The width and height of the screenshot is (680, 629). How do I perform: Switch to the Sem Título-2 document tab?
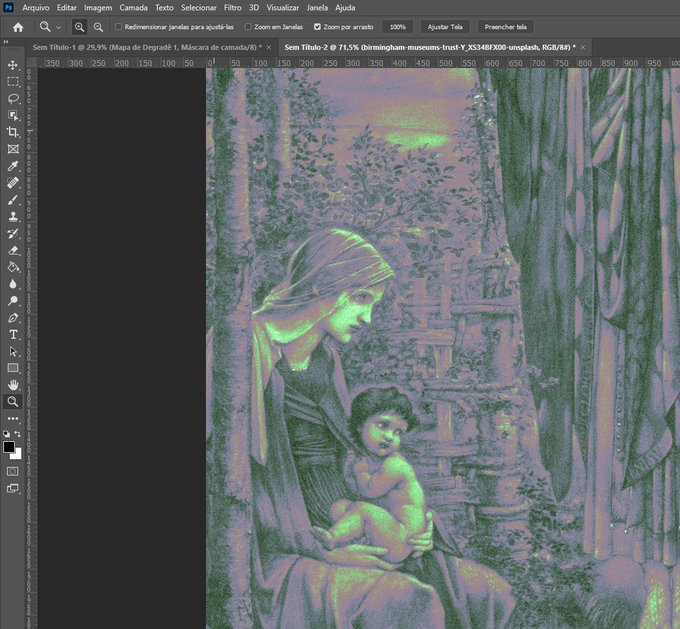click(x=430, y=47)
